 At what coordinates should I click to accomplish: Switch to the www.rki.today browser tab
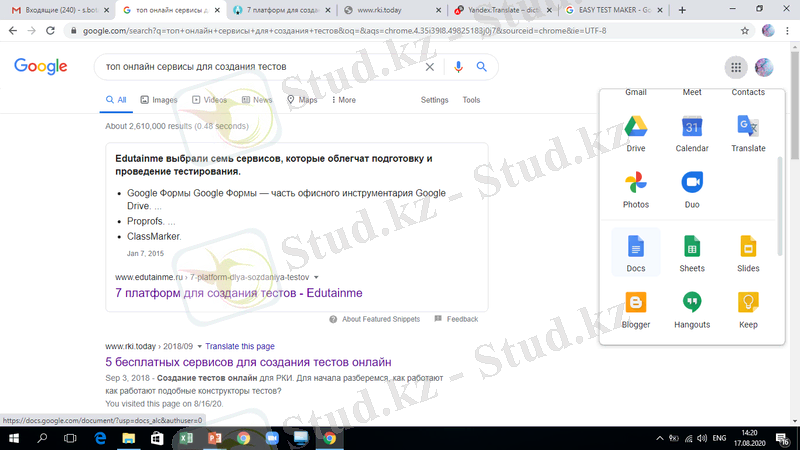392,10
